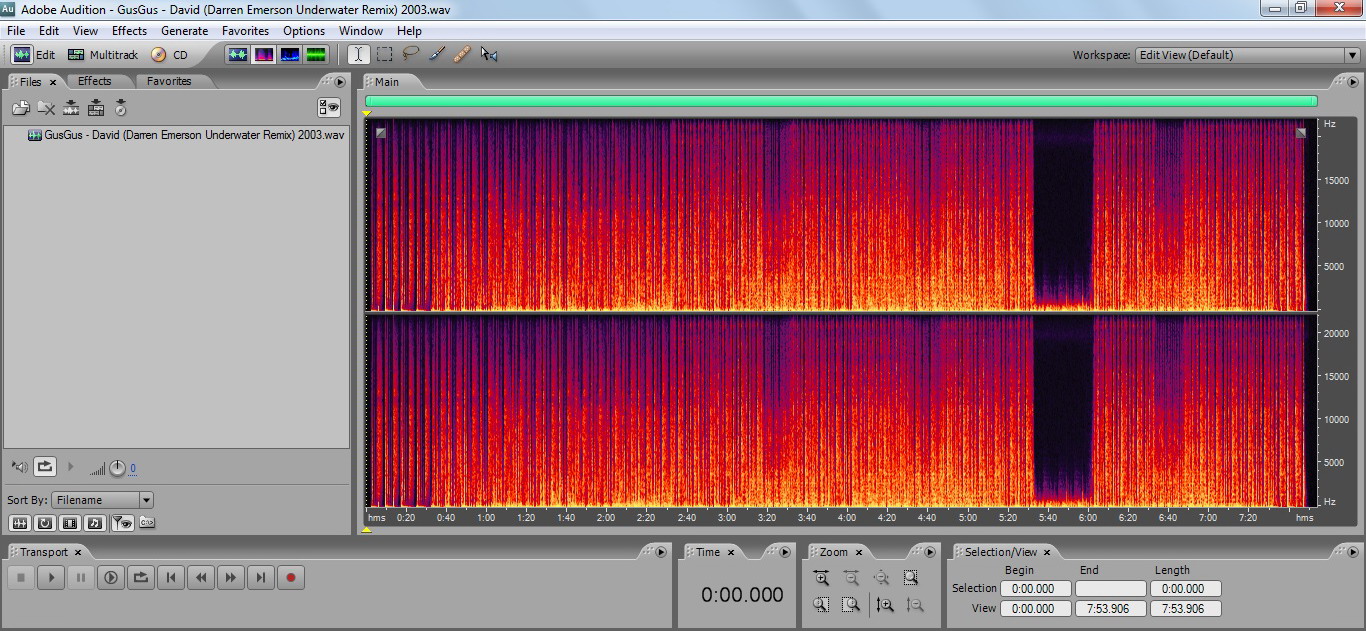Toggle Play Looped in Transport

[x=141, y=577]
